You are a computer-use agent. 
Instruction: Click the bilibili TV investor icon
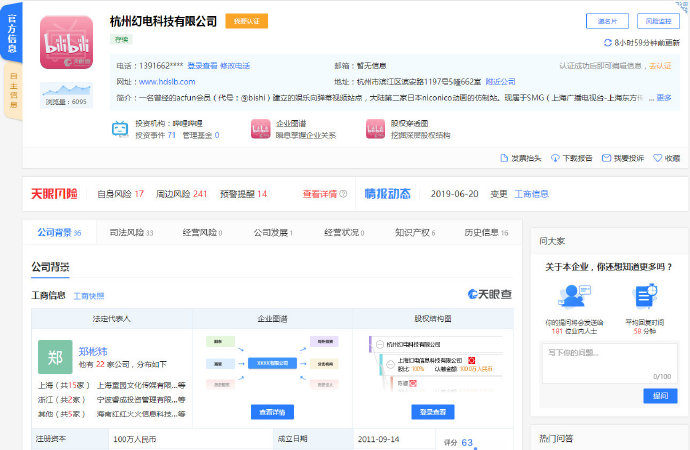pyautogui.click(x=120, y=129)
